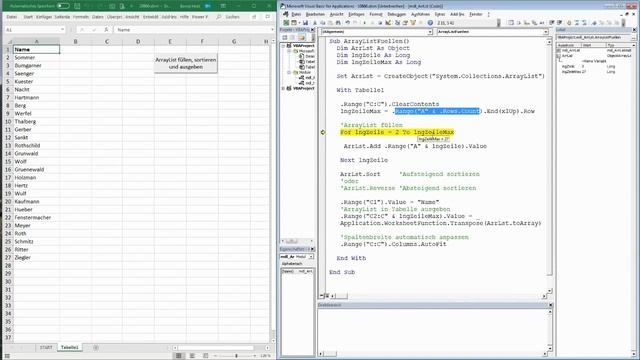The height and width of the screenshot is (360, 640).
Task: Select the Alphabetisch tab in Eigenschaften panel
Action: [291, 264]
